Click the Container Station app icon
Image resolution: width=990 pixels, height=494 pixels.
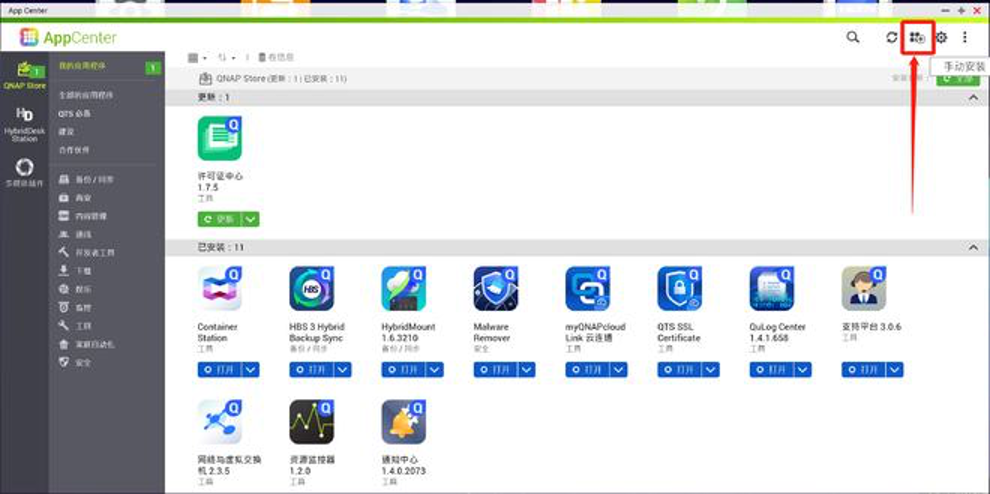[x=219, y=289]
